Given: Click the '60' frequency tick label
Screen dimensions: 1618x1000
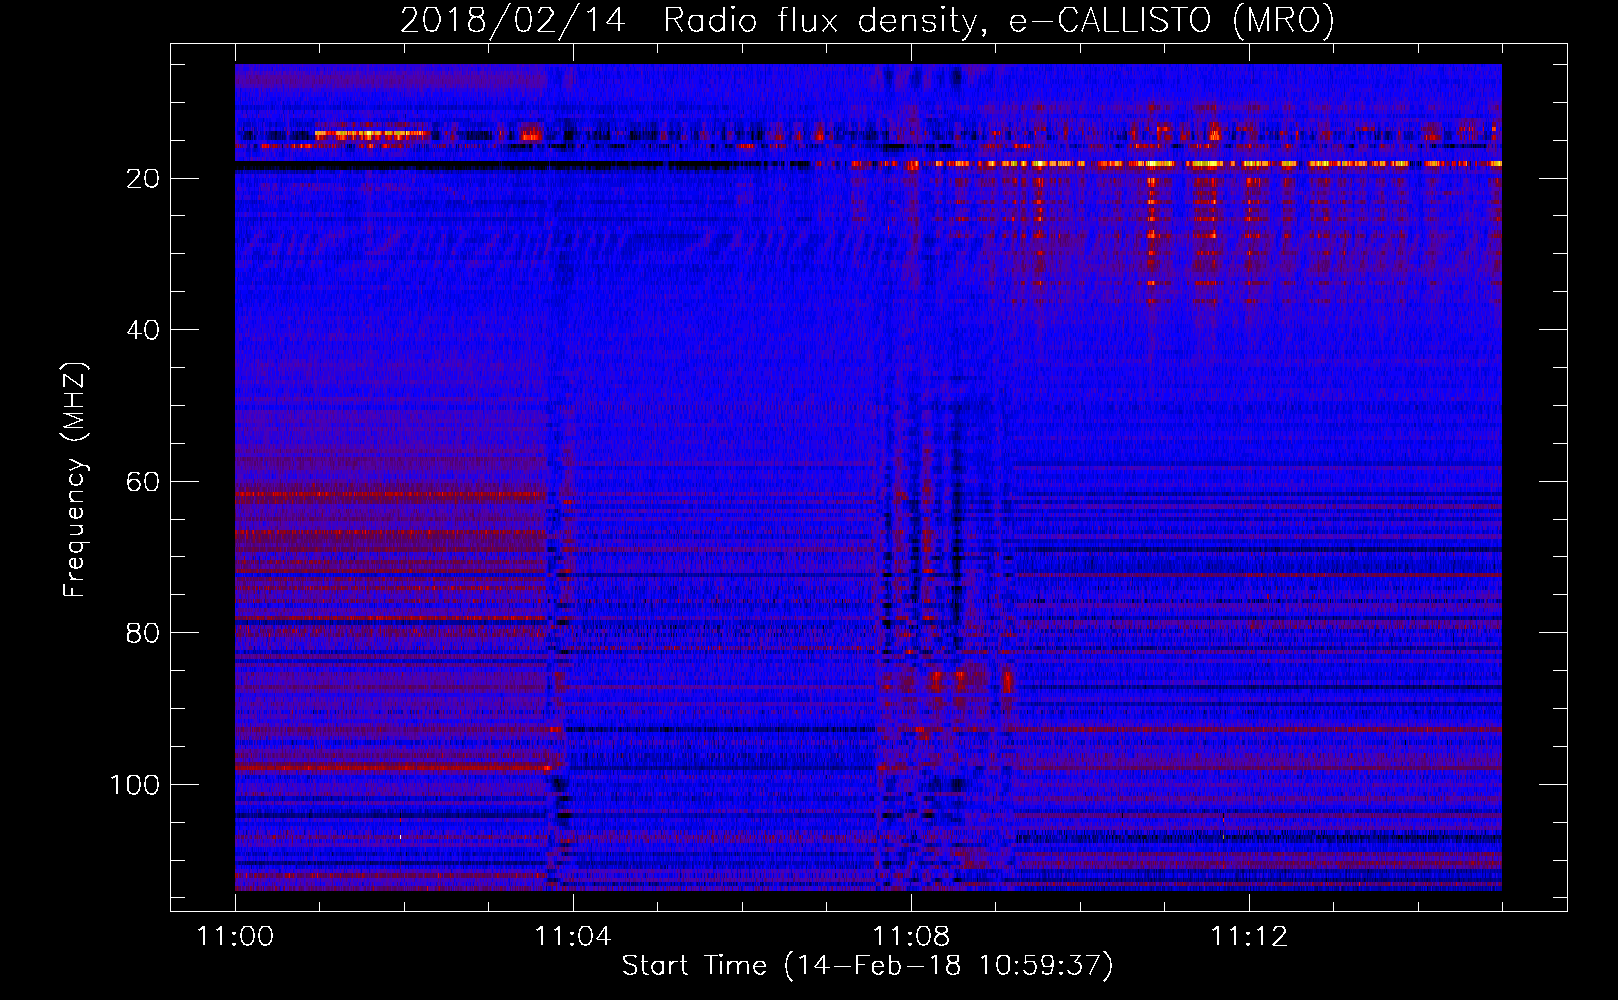Looking at the screenshot, I should [143, 482].
